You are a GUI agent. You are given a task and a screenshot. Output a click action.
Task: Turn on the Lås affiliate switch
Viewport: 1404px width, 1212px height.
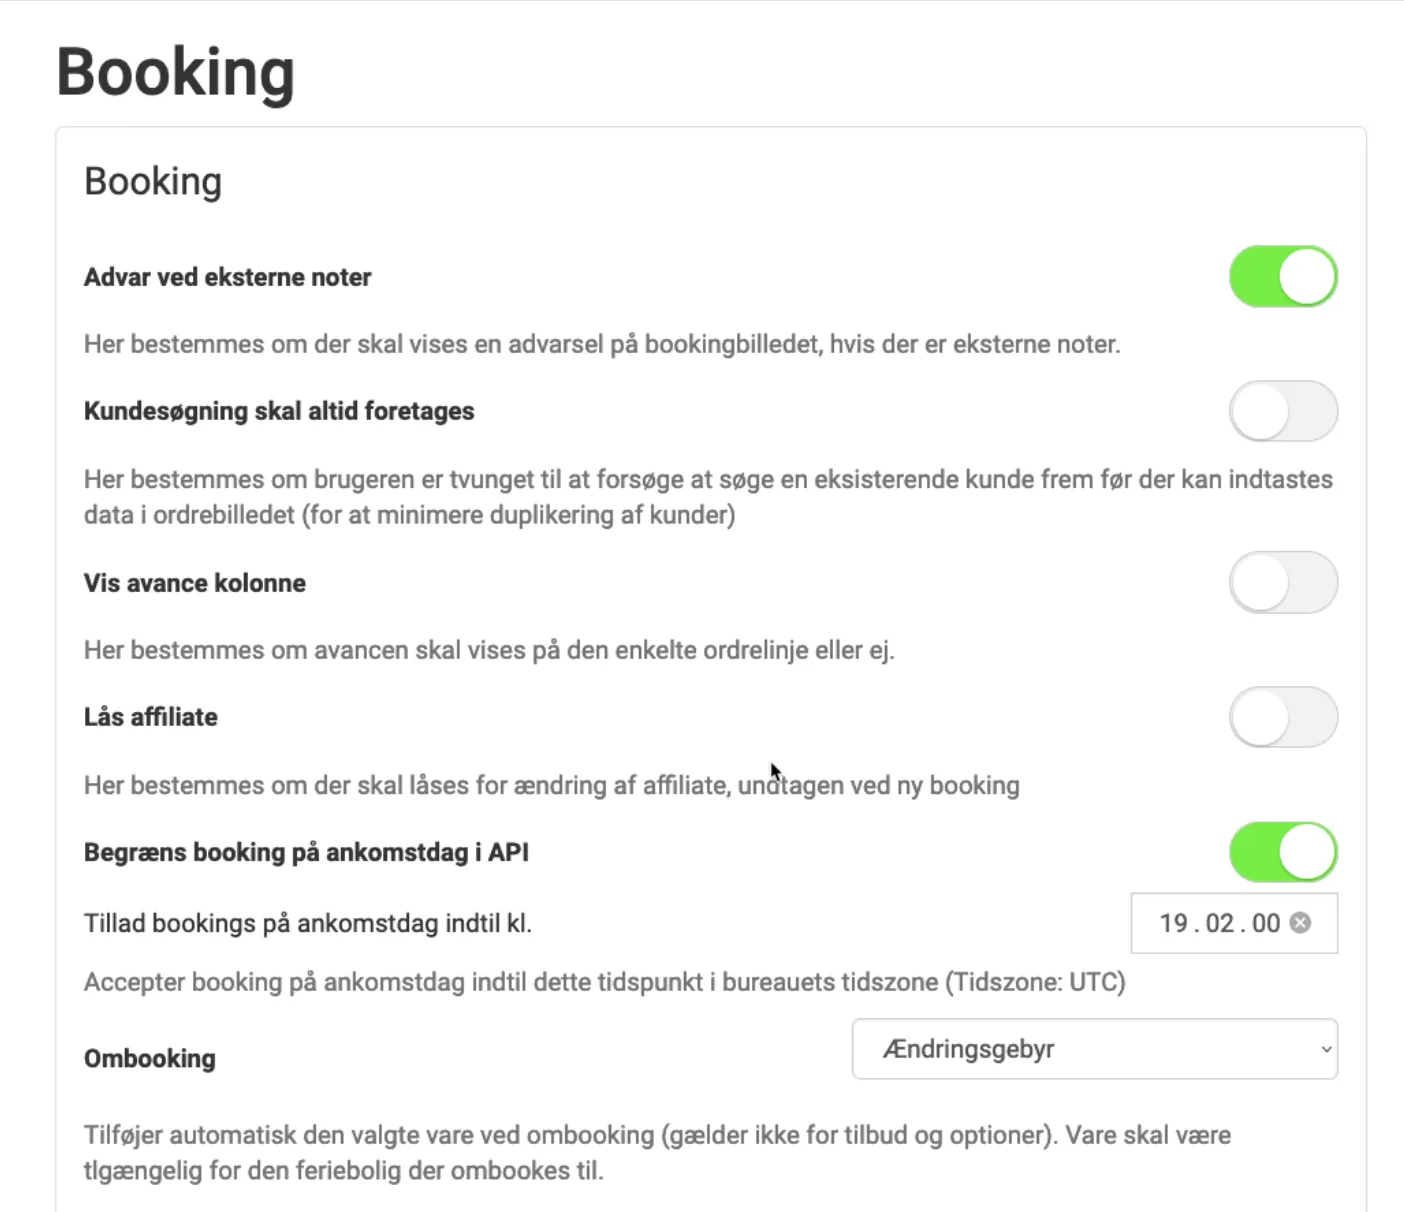[1283, 717]
